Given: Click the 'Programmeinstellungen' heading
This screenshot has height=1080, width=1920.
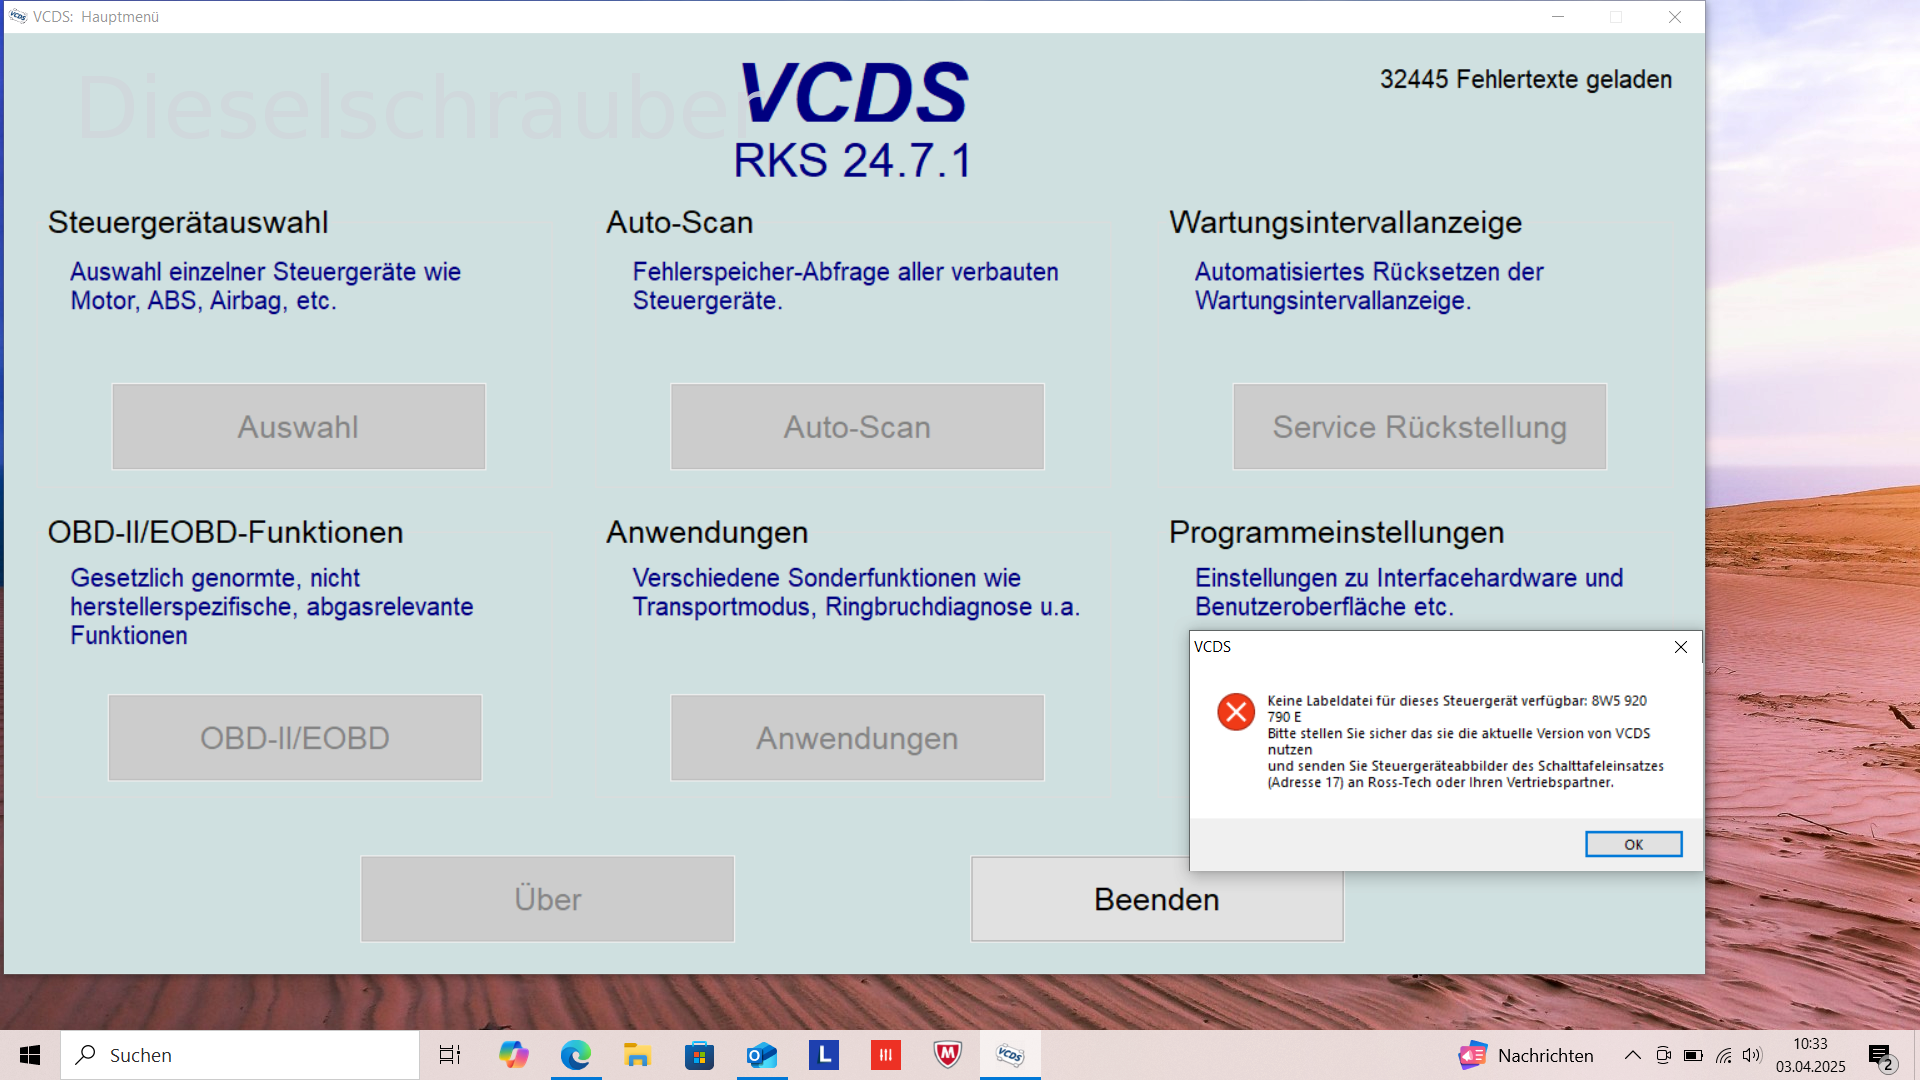Looking at the screenshot, I should (x=1336, y=532).
